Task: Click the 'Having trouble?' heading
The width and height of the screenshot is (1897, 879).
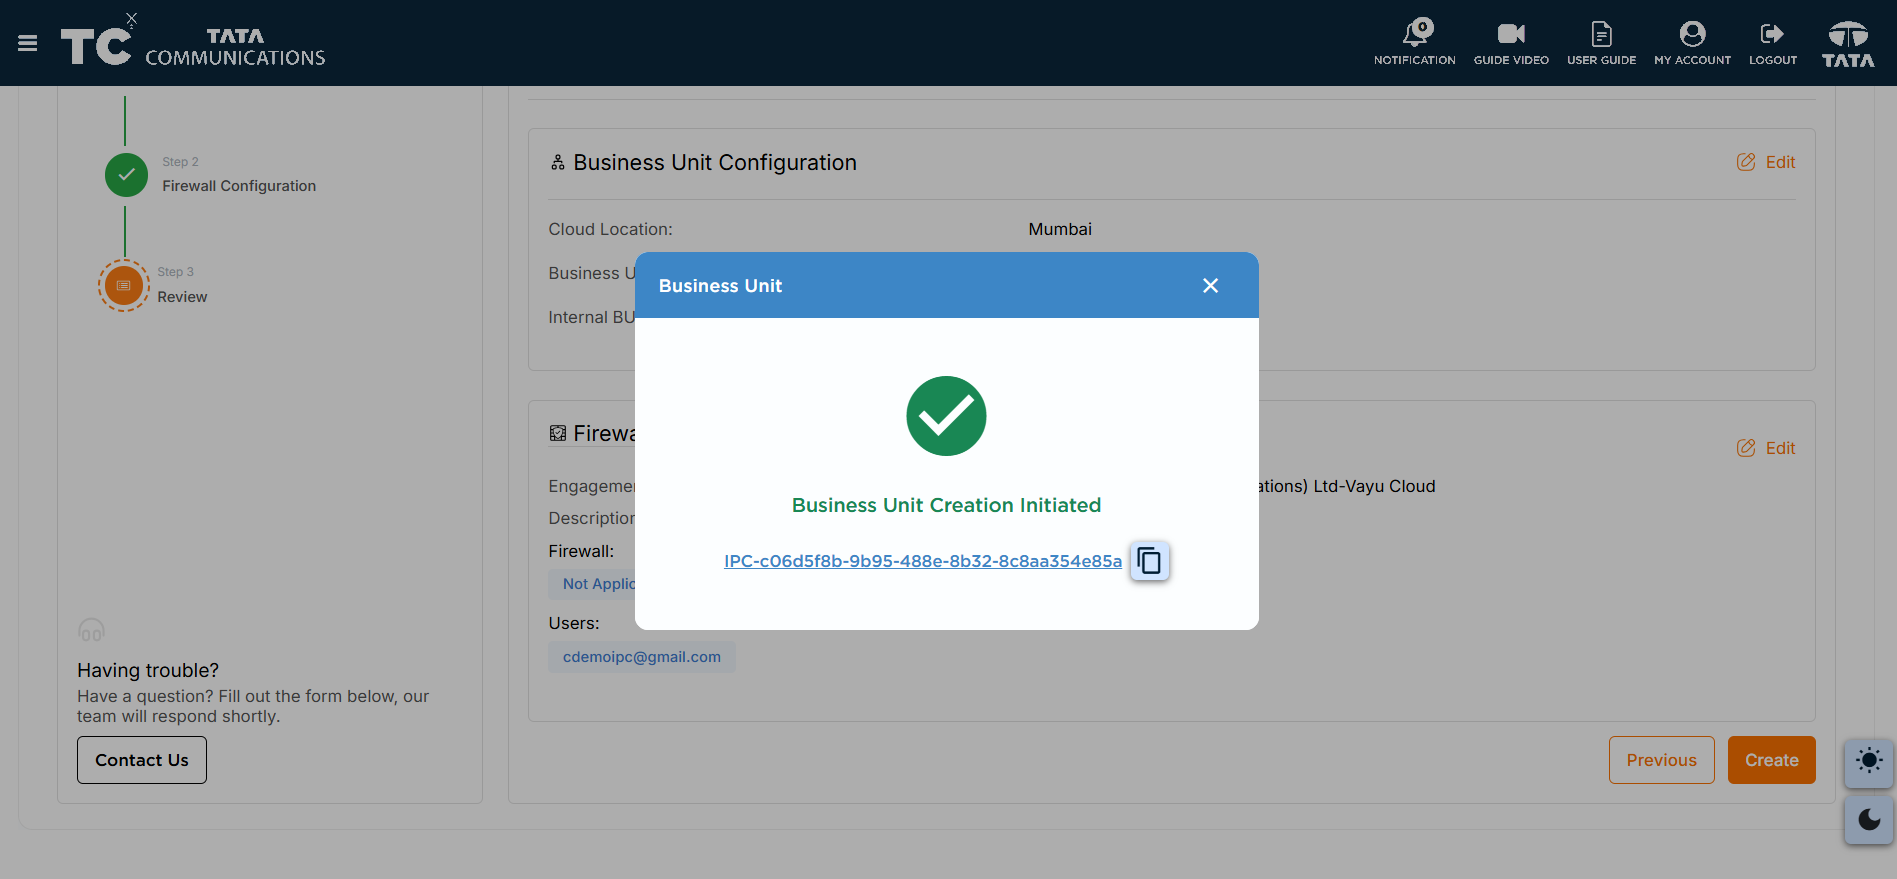Action: [148, 670]
